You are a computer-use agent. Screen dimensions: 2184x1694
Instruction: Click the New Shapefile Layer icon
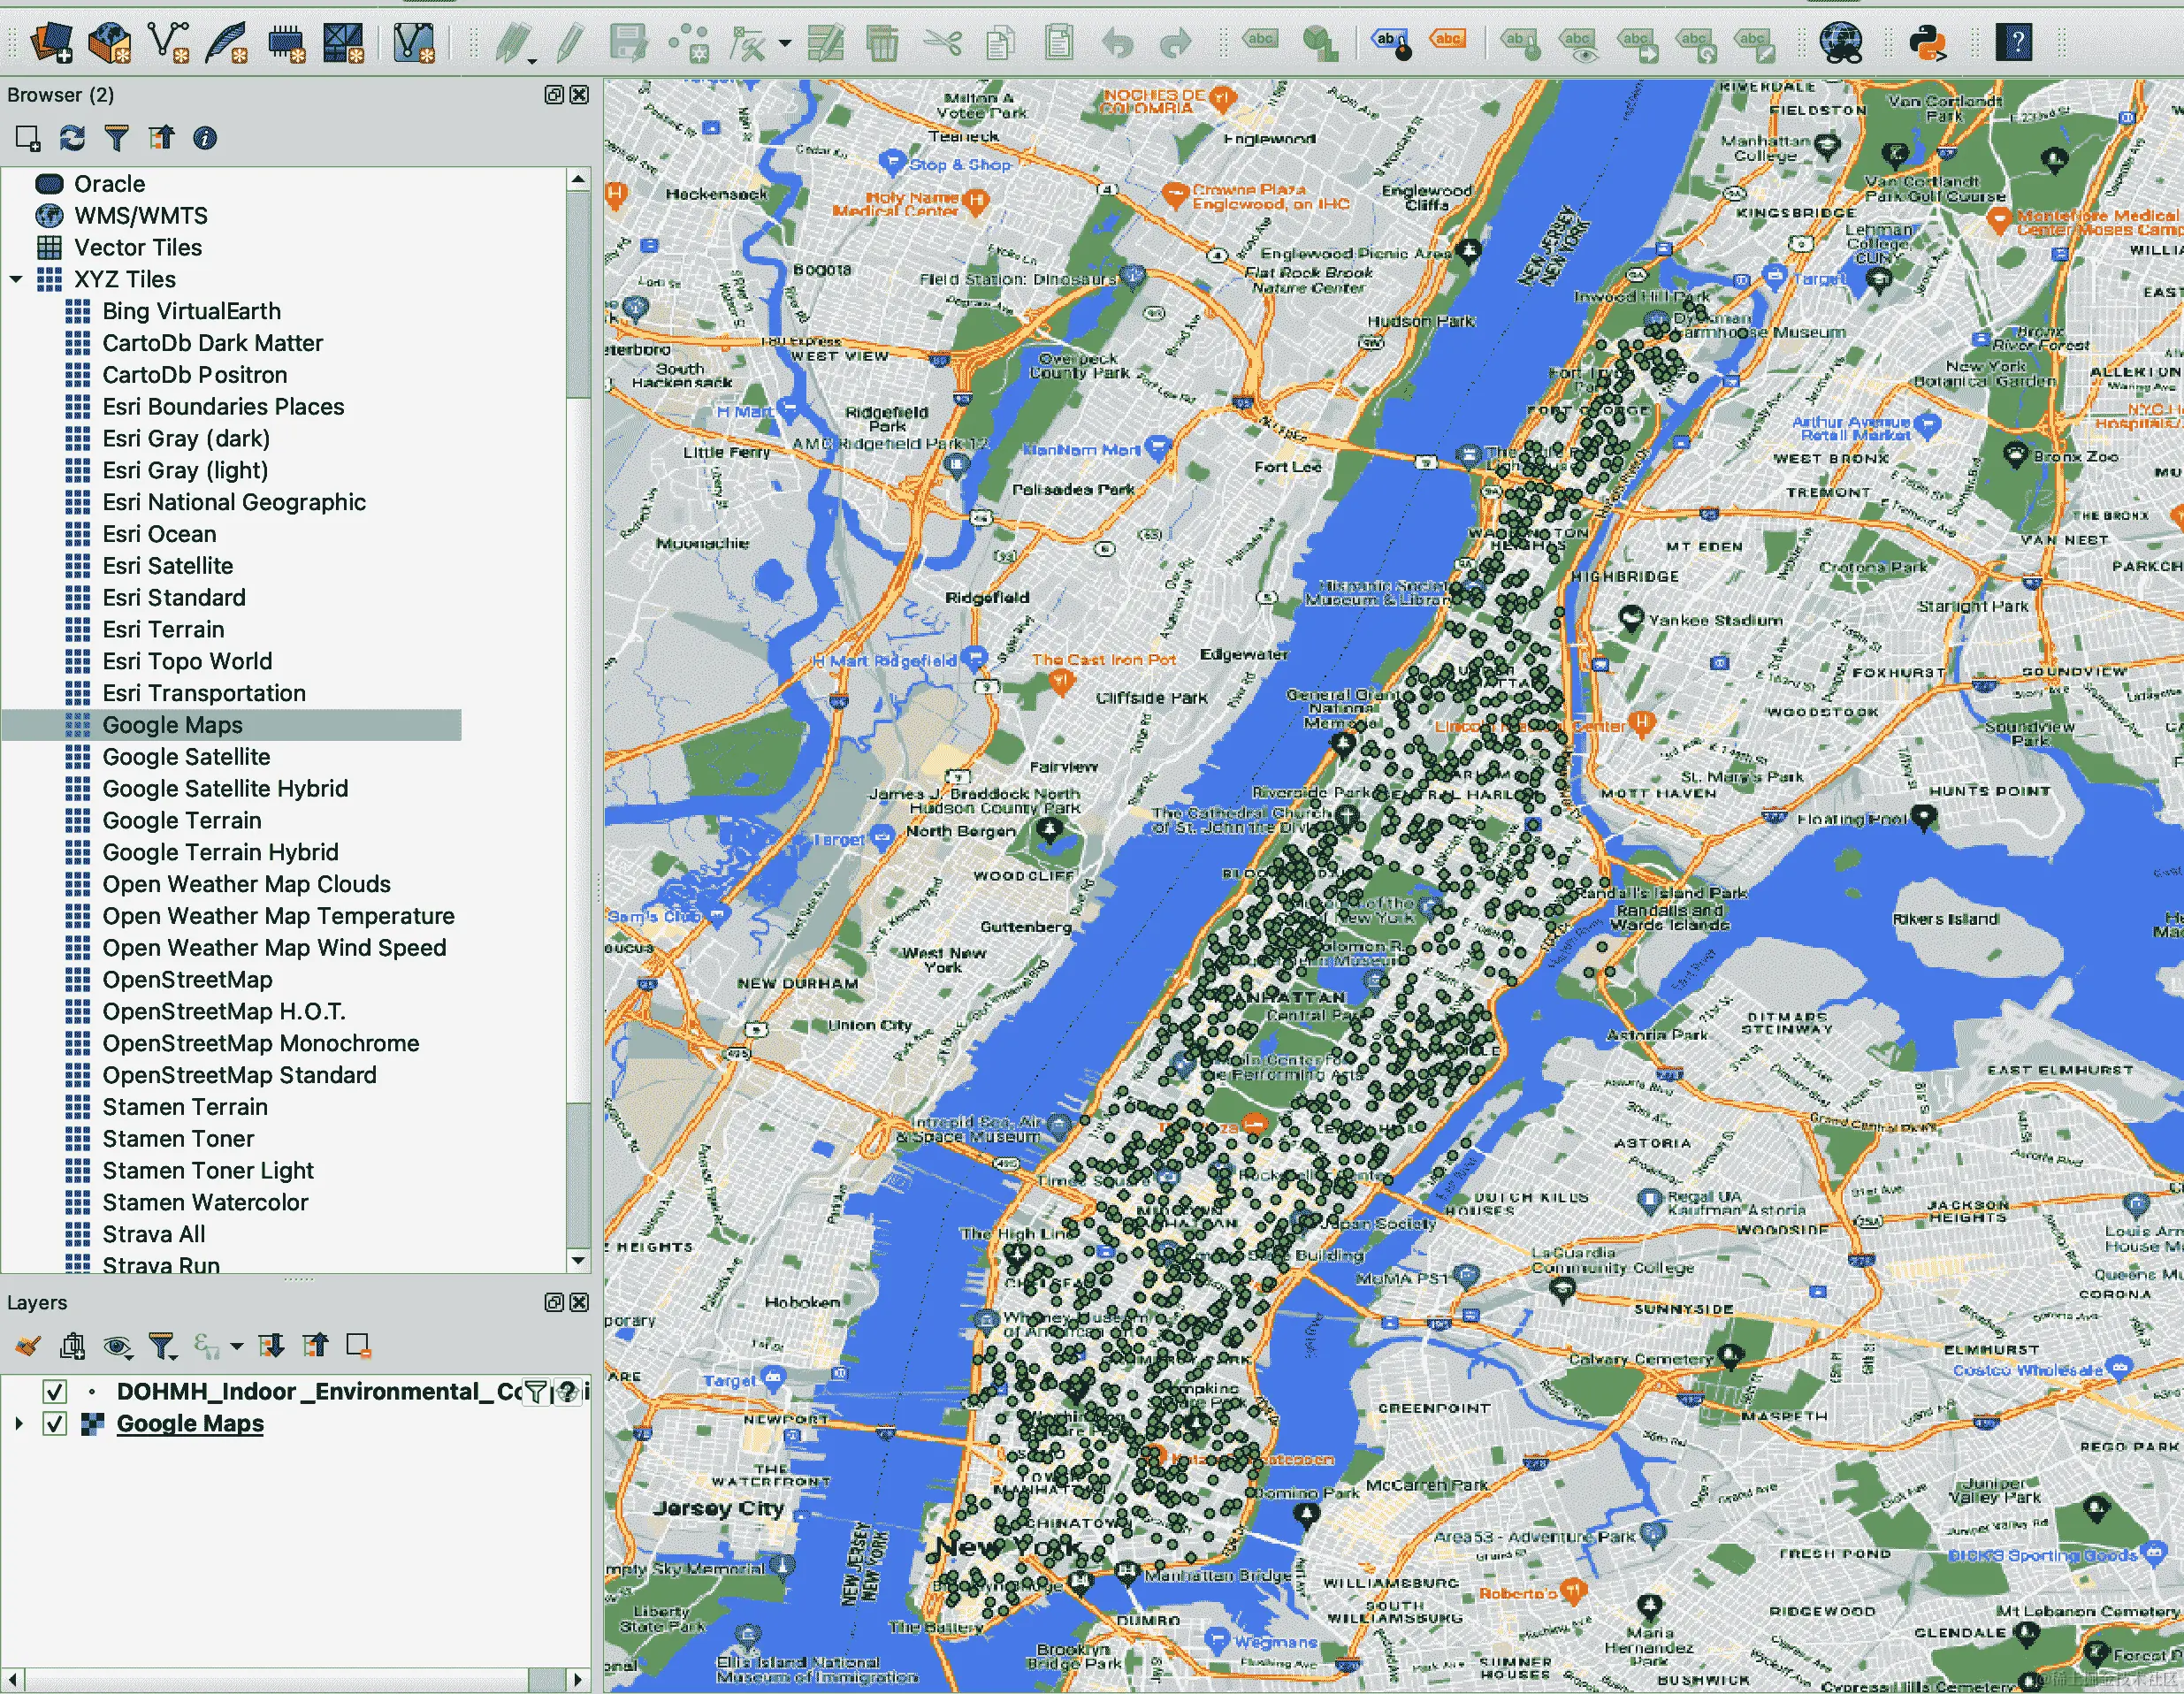tap(167, 42)
